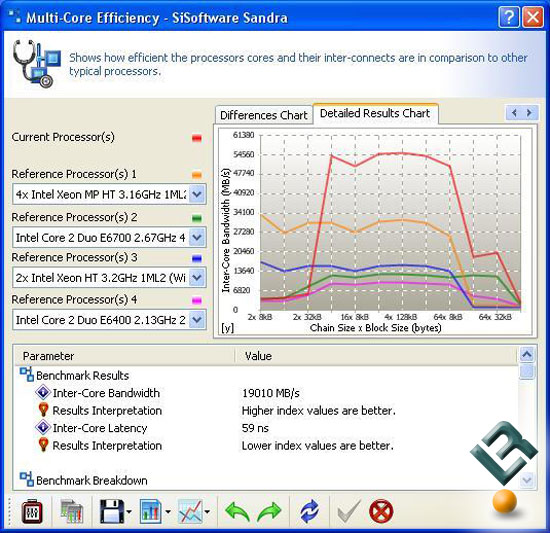
Task: Click the line graph chart icon
Action: pyautogui.click(x=190, y=512)
